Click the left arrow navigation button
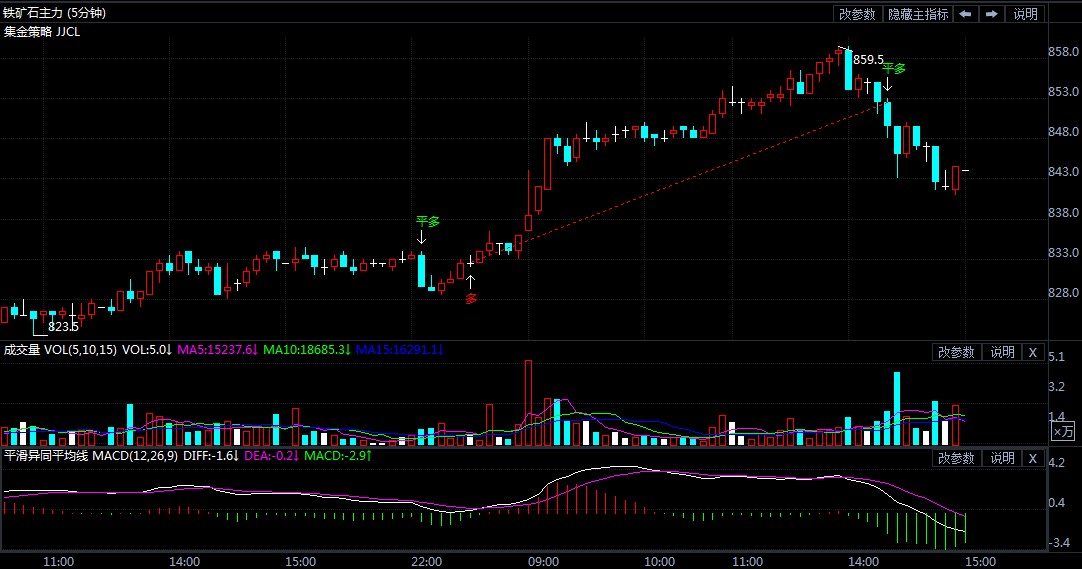The width and height of the screenshot is (1082, 569). [965, 14]
